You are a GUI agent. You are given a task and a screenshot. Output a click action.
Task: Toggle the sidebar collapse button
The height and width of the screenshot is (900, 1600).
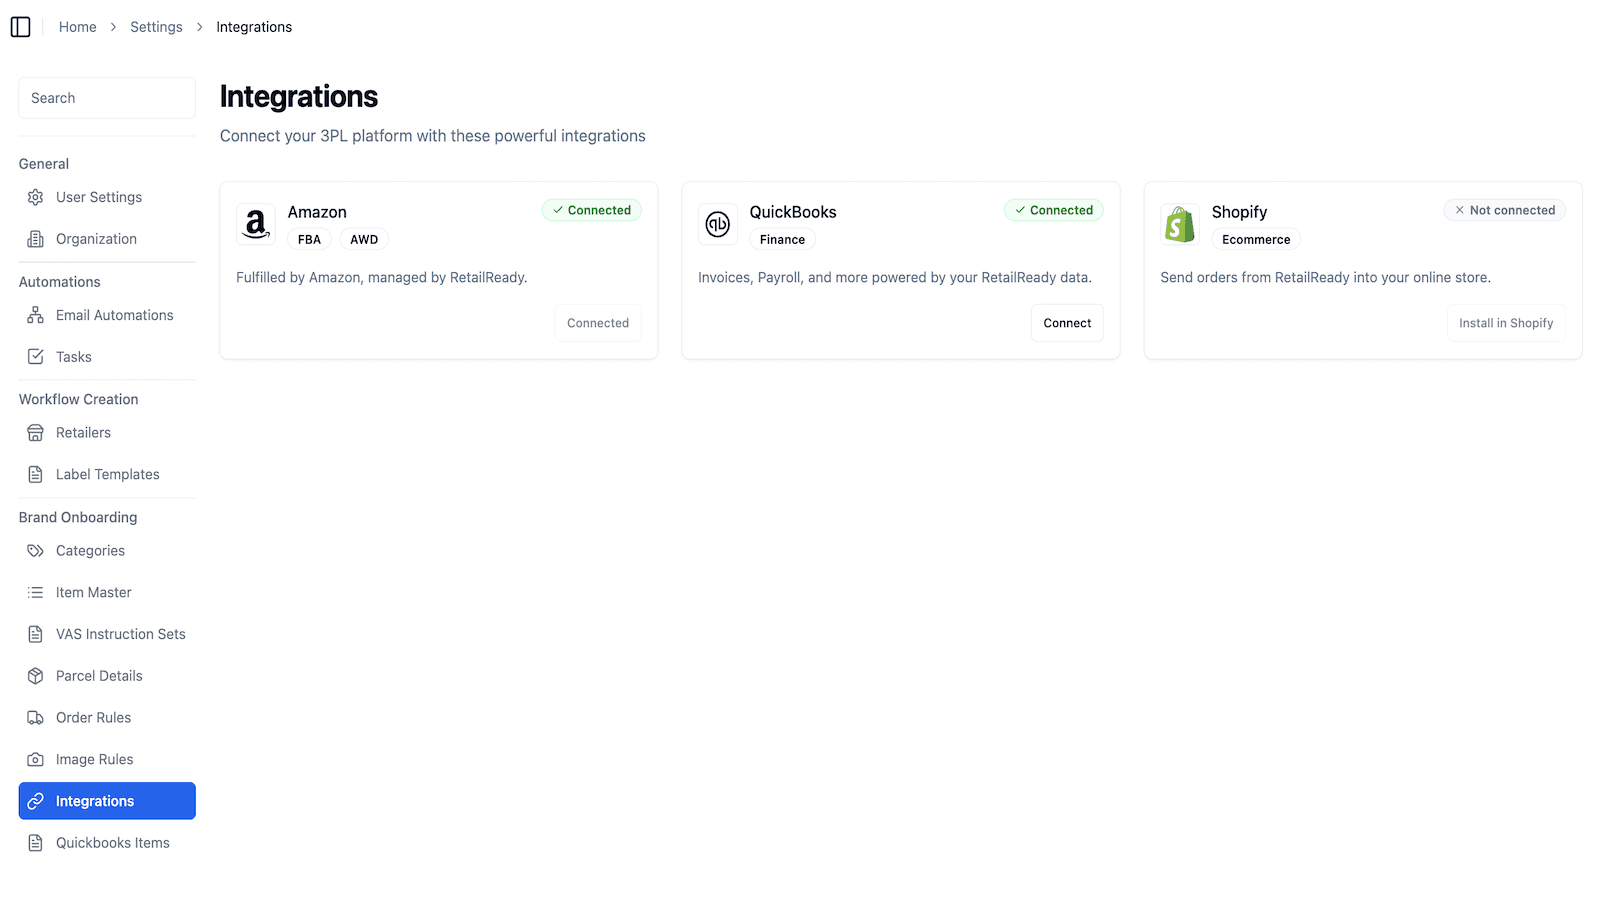pos(21,27)
